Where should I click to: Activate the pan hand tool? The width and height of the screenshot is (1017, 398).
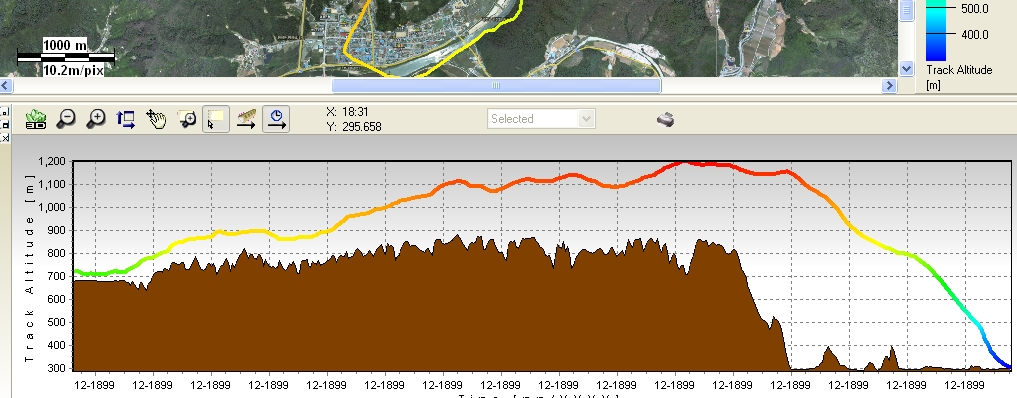pos(156,119)
